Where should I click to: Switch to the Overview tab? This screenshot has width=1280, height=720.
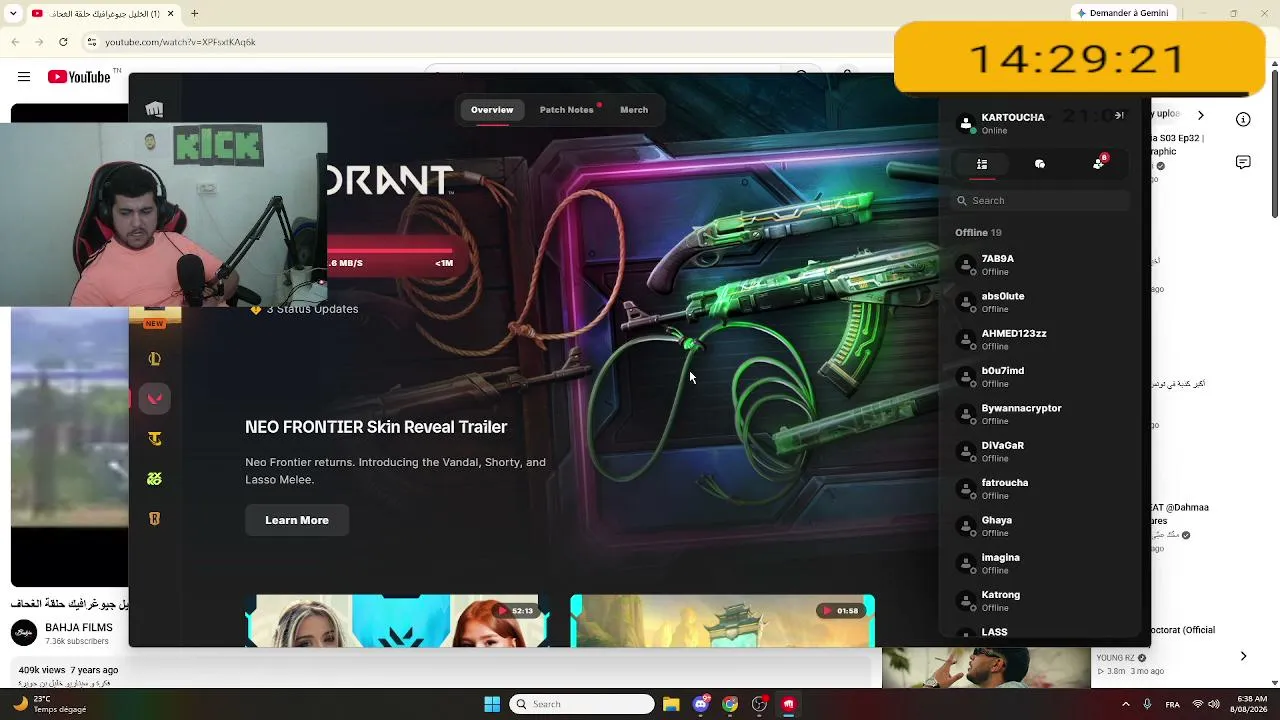pyautogui.click(x=492, y=110)
